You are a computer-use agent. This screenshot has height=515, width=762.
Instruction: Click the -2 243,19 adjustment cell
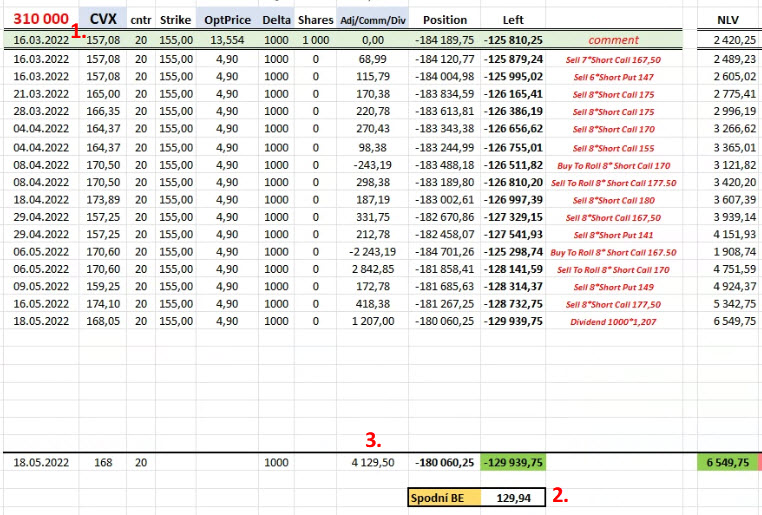pyautogui.click(x=372, y=252)
